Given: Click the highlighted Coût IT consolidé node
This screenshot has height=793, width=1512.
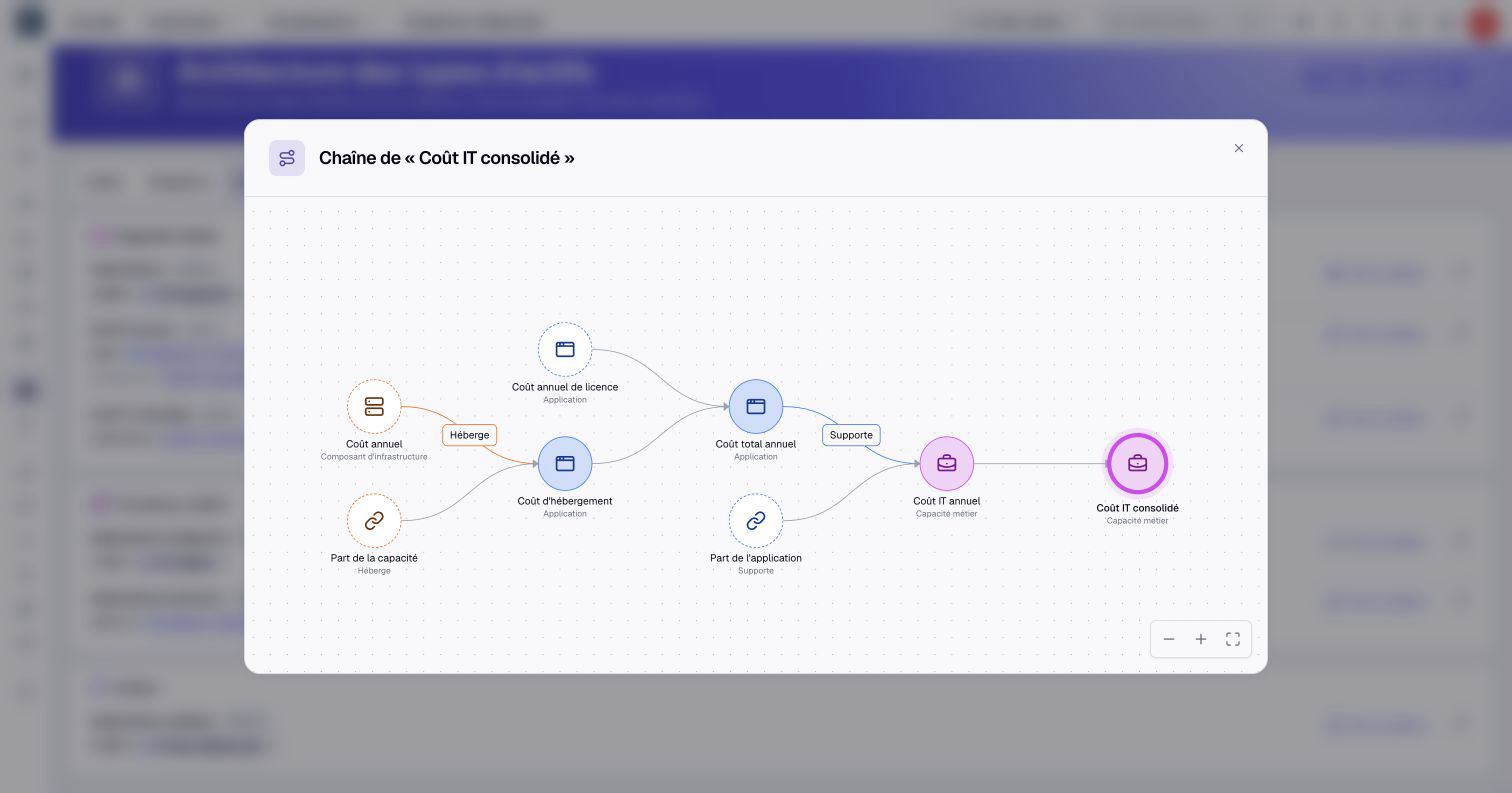Looking at the screenshot, I should click(1138, 464).
